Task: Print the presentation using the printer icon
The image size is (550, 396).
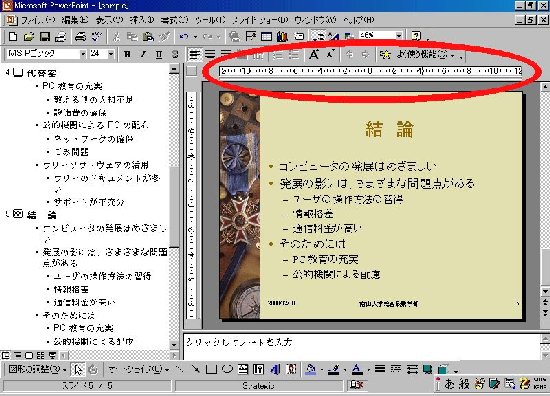Action: coord(81,36)
